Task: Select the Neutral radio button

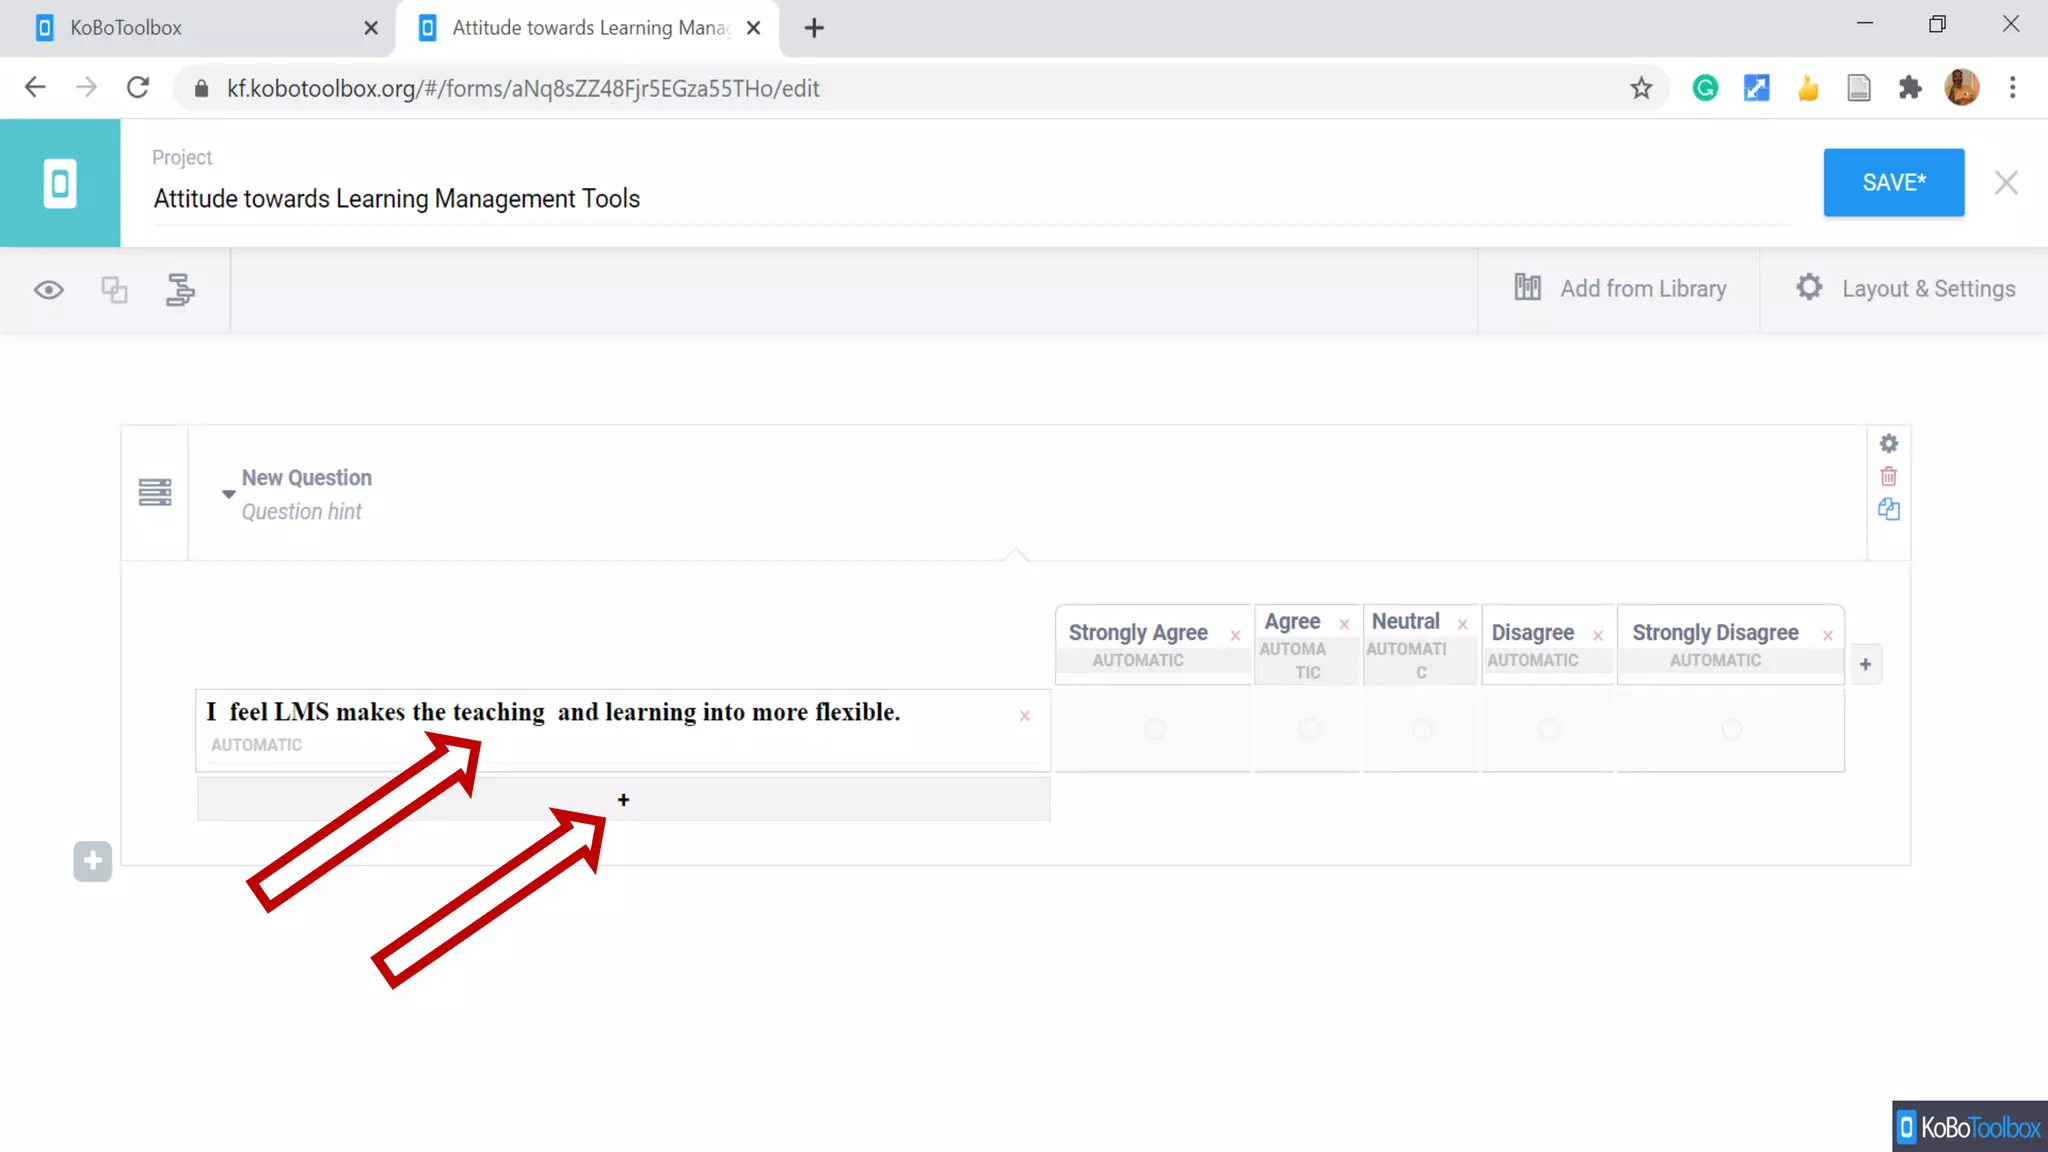Action: 1421,729
